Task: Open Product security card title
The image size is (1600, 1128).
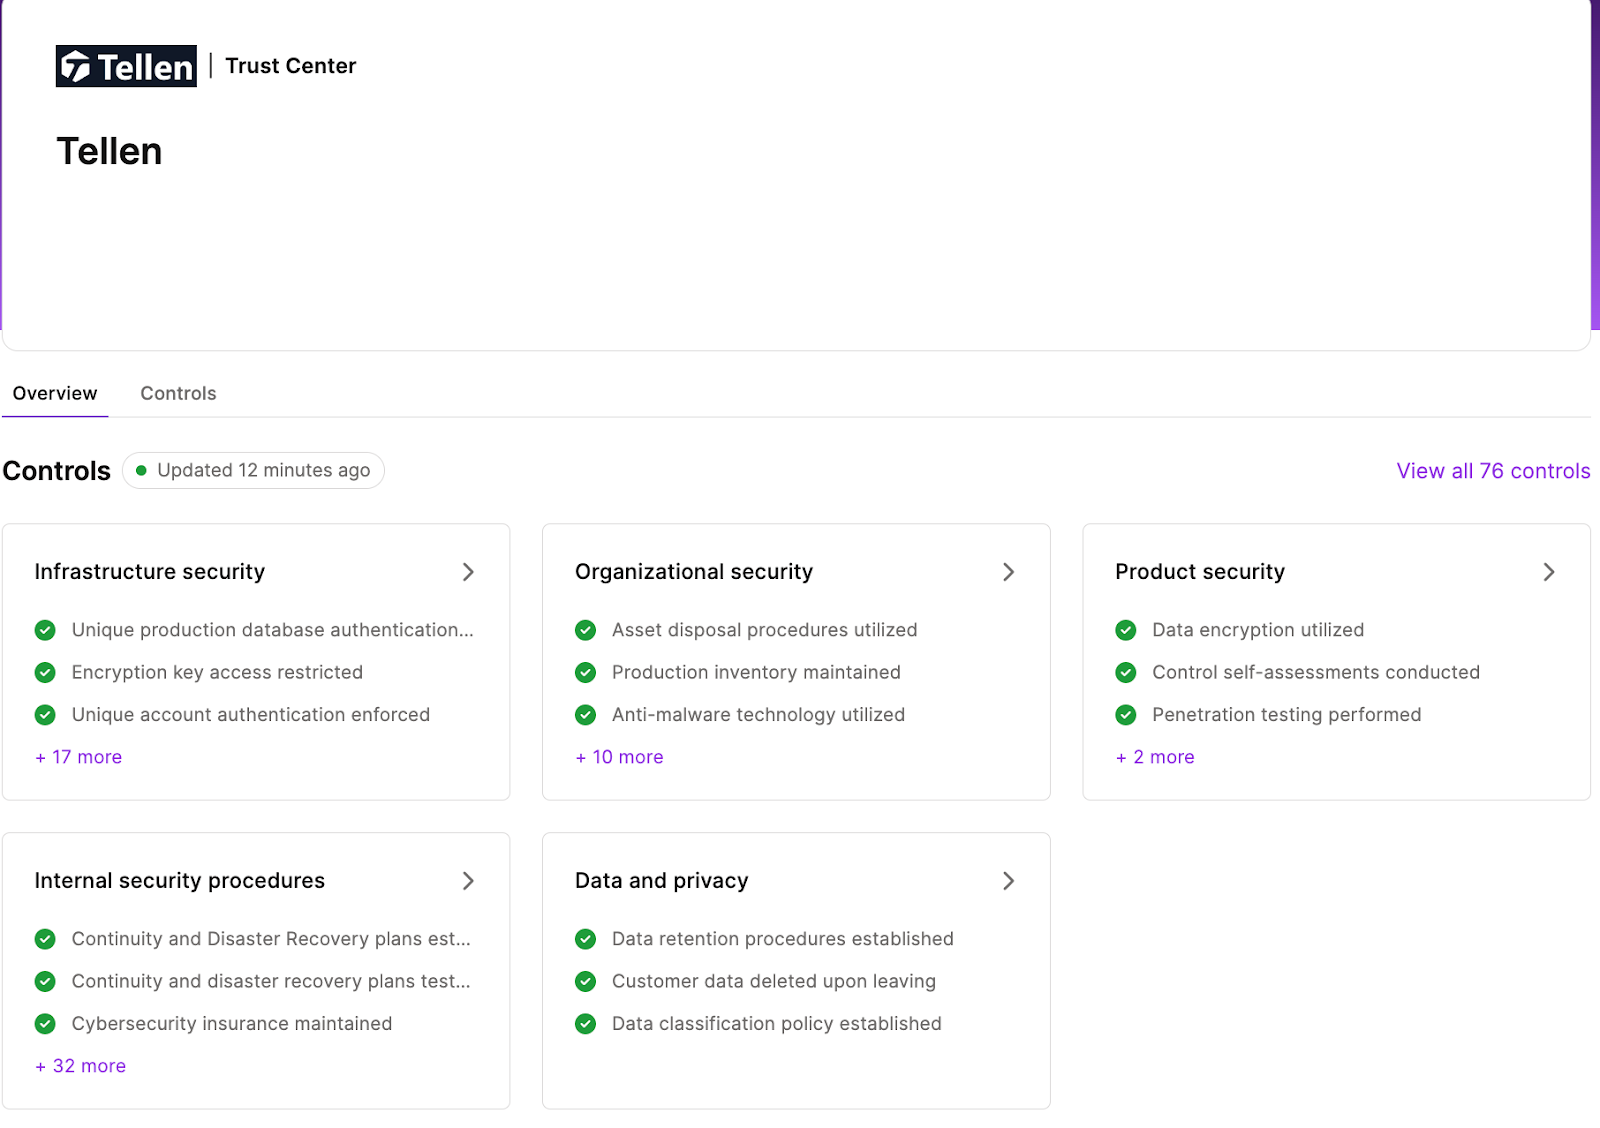Action: coord(1200,572)
